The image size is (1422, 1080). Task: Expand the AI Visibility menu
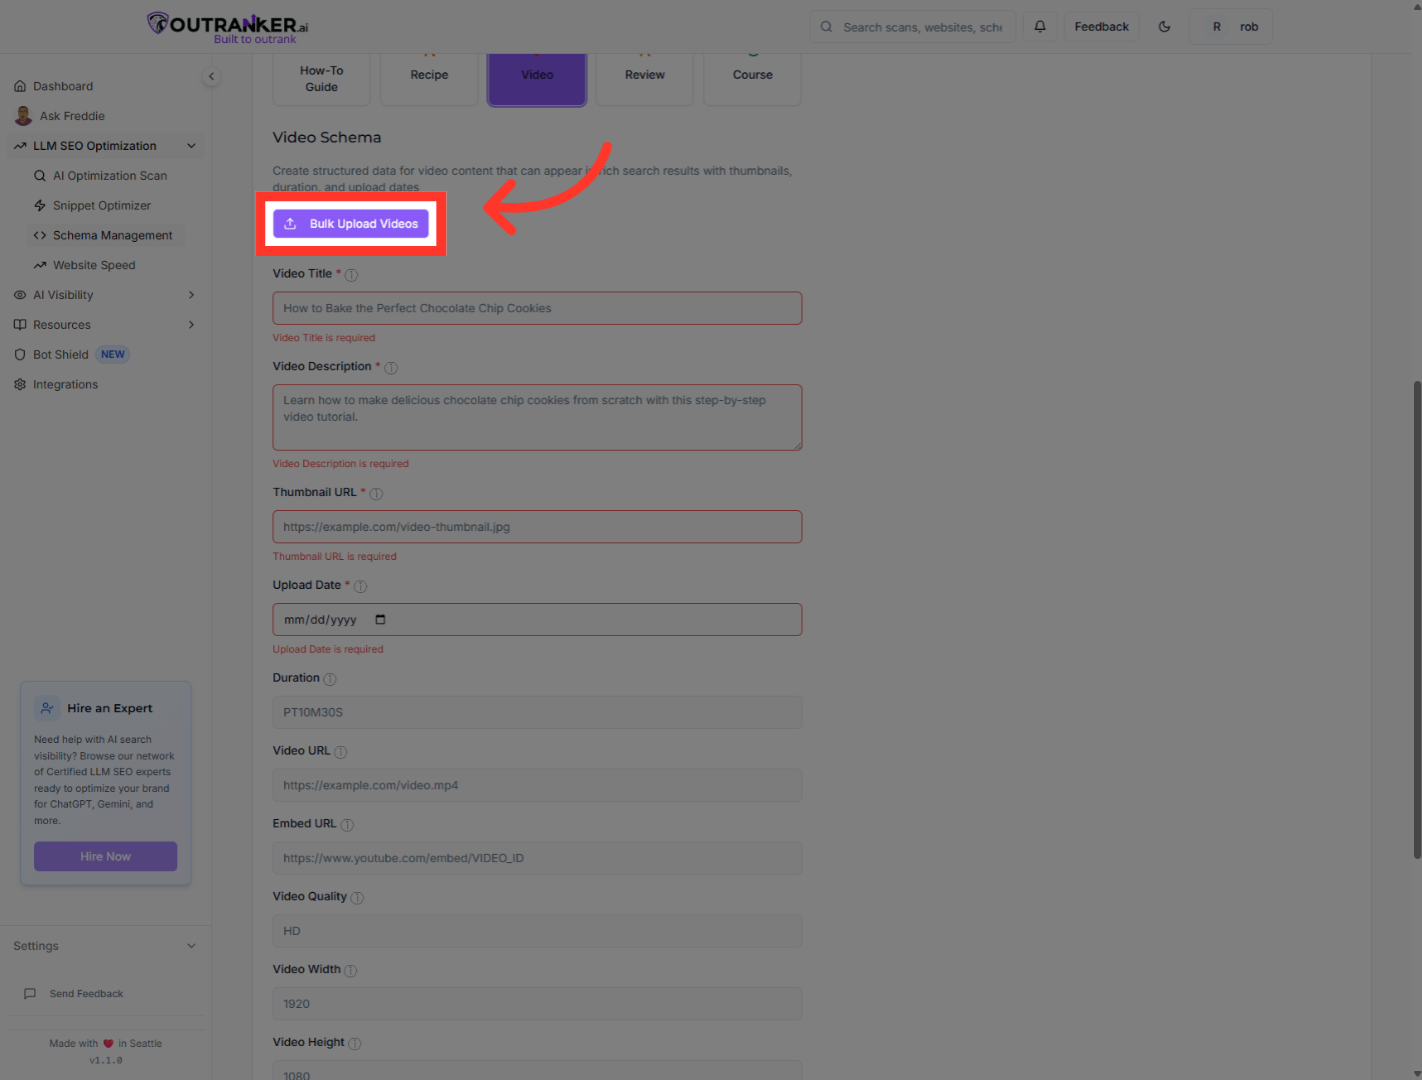pos(191,294)
